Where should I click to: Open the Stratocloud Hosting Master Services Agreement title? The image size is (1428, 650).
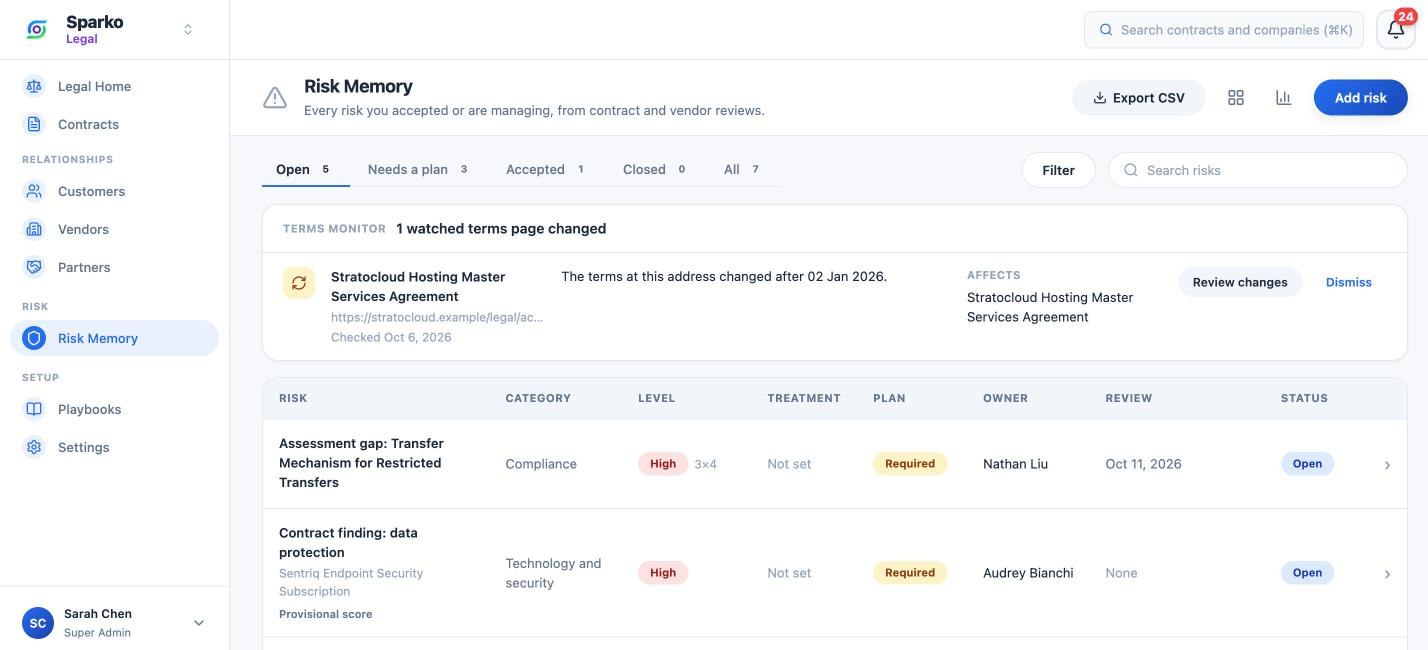(x=418, y=286)
